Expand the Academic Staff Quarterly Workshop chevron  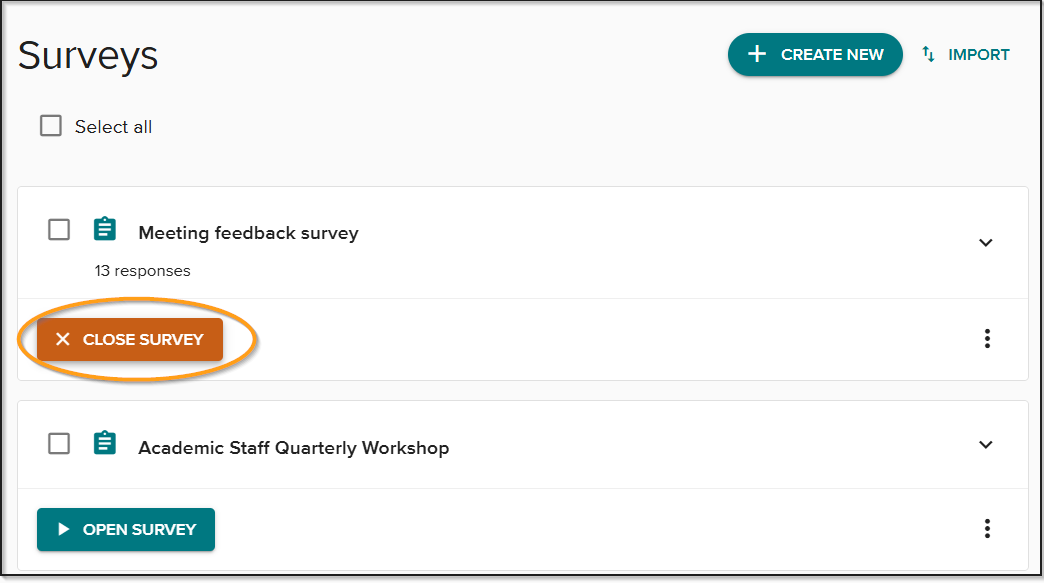tap(986, 445)
